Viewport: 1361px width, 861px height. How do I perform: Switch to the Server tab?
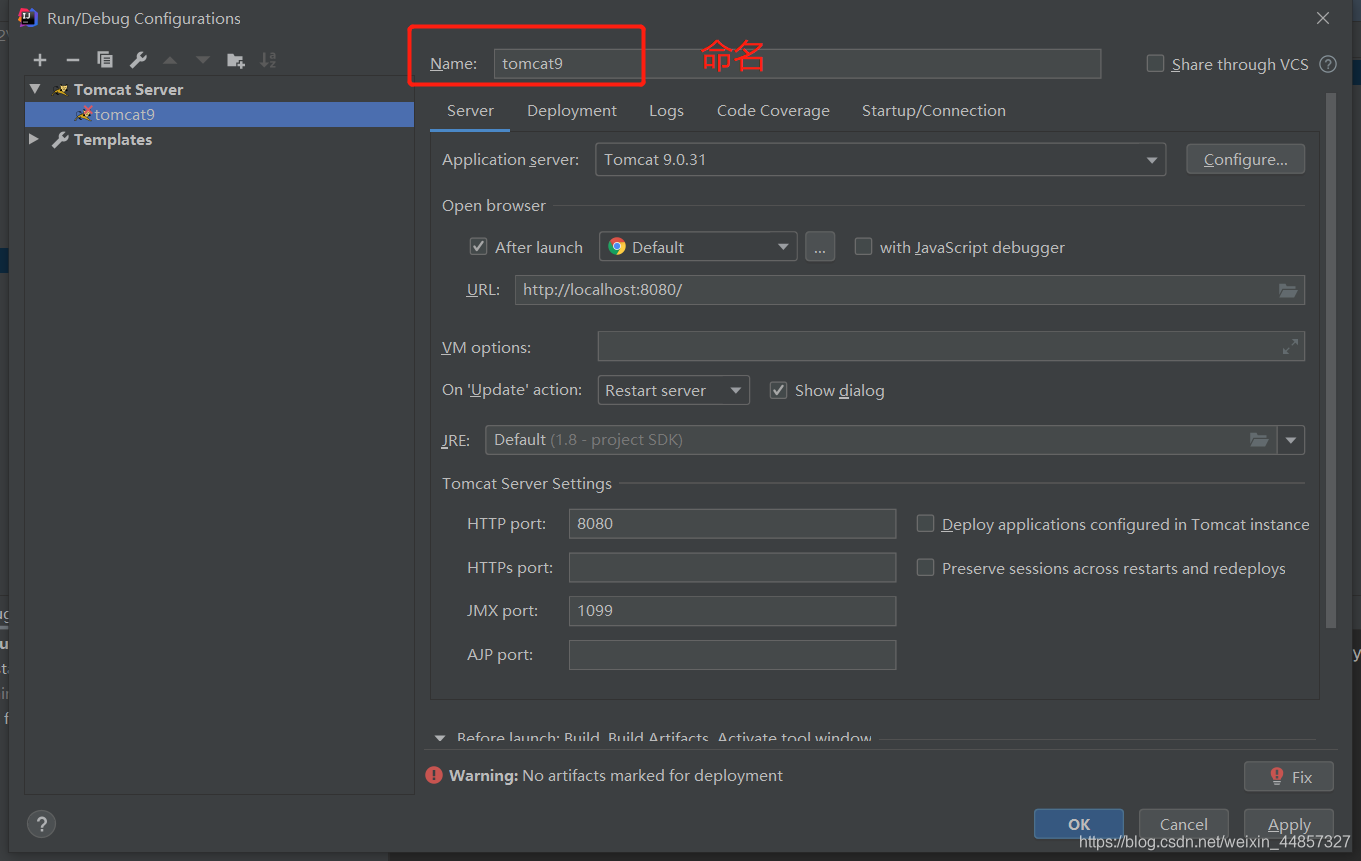click(x=470, y=111)
